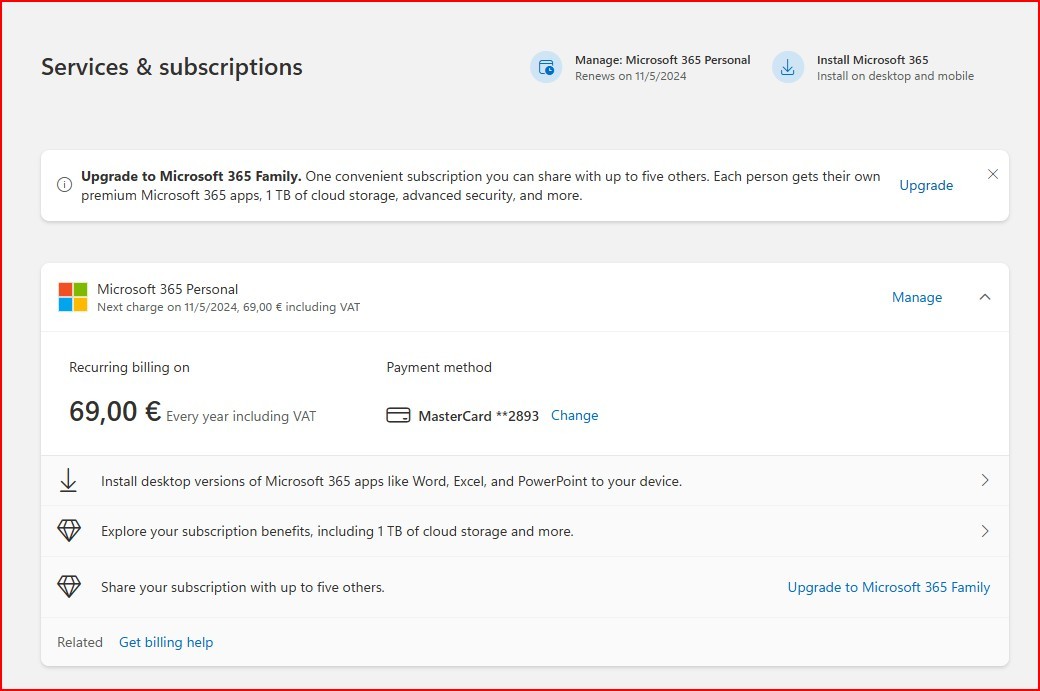Click the diamond icon beside share subscription row

pyautogui.click(x=68, y=586)
